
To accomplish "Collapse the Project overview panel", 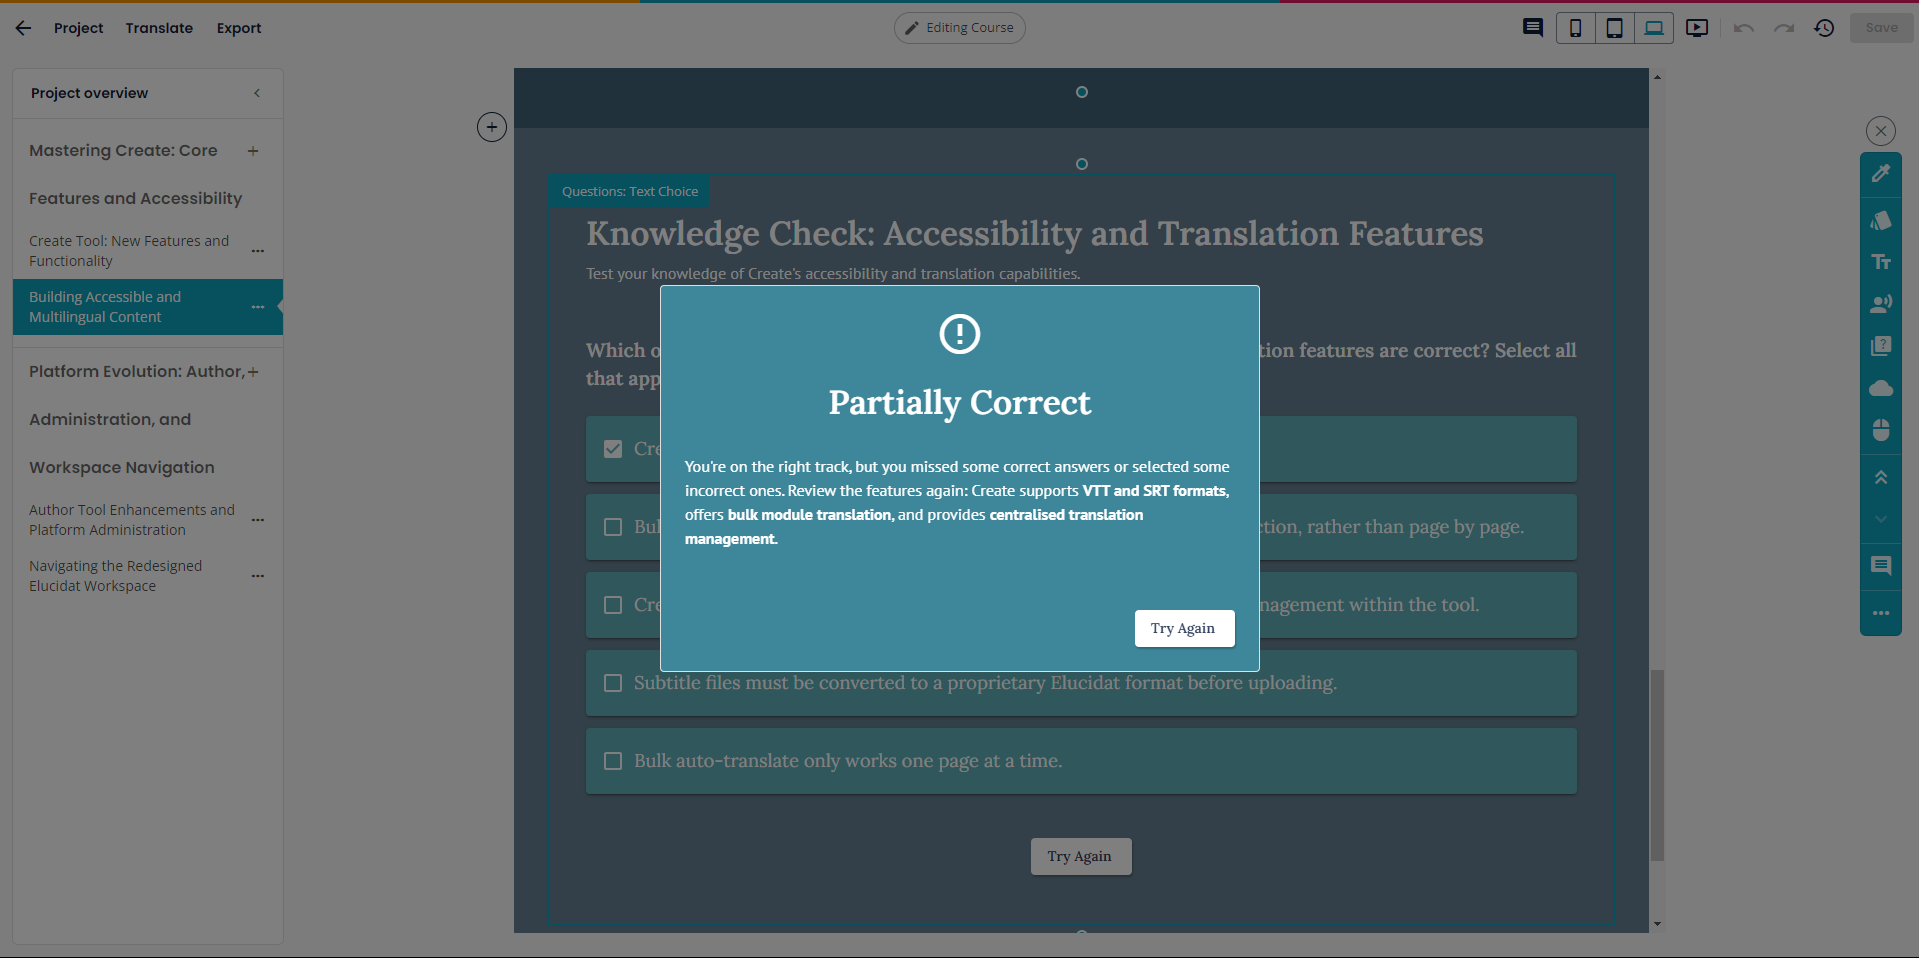I will (257, 93).
